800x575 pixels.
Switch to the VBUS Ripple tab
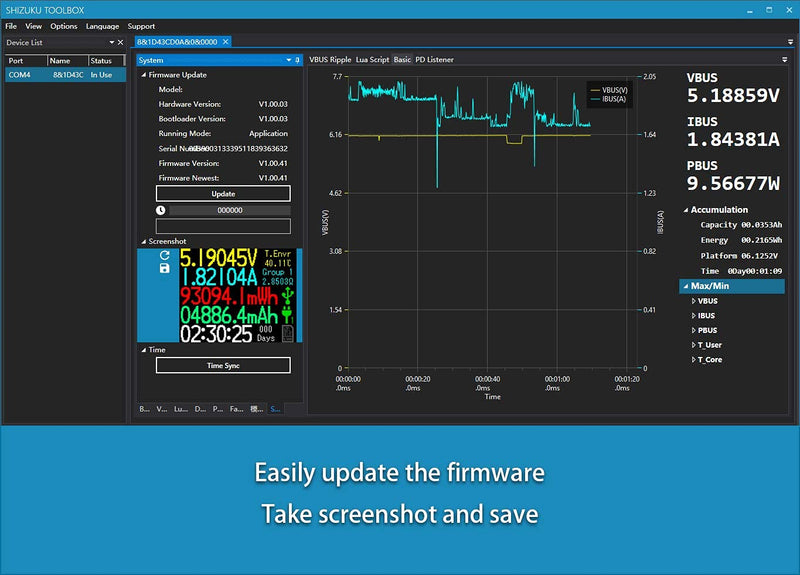[330, 60]
